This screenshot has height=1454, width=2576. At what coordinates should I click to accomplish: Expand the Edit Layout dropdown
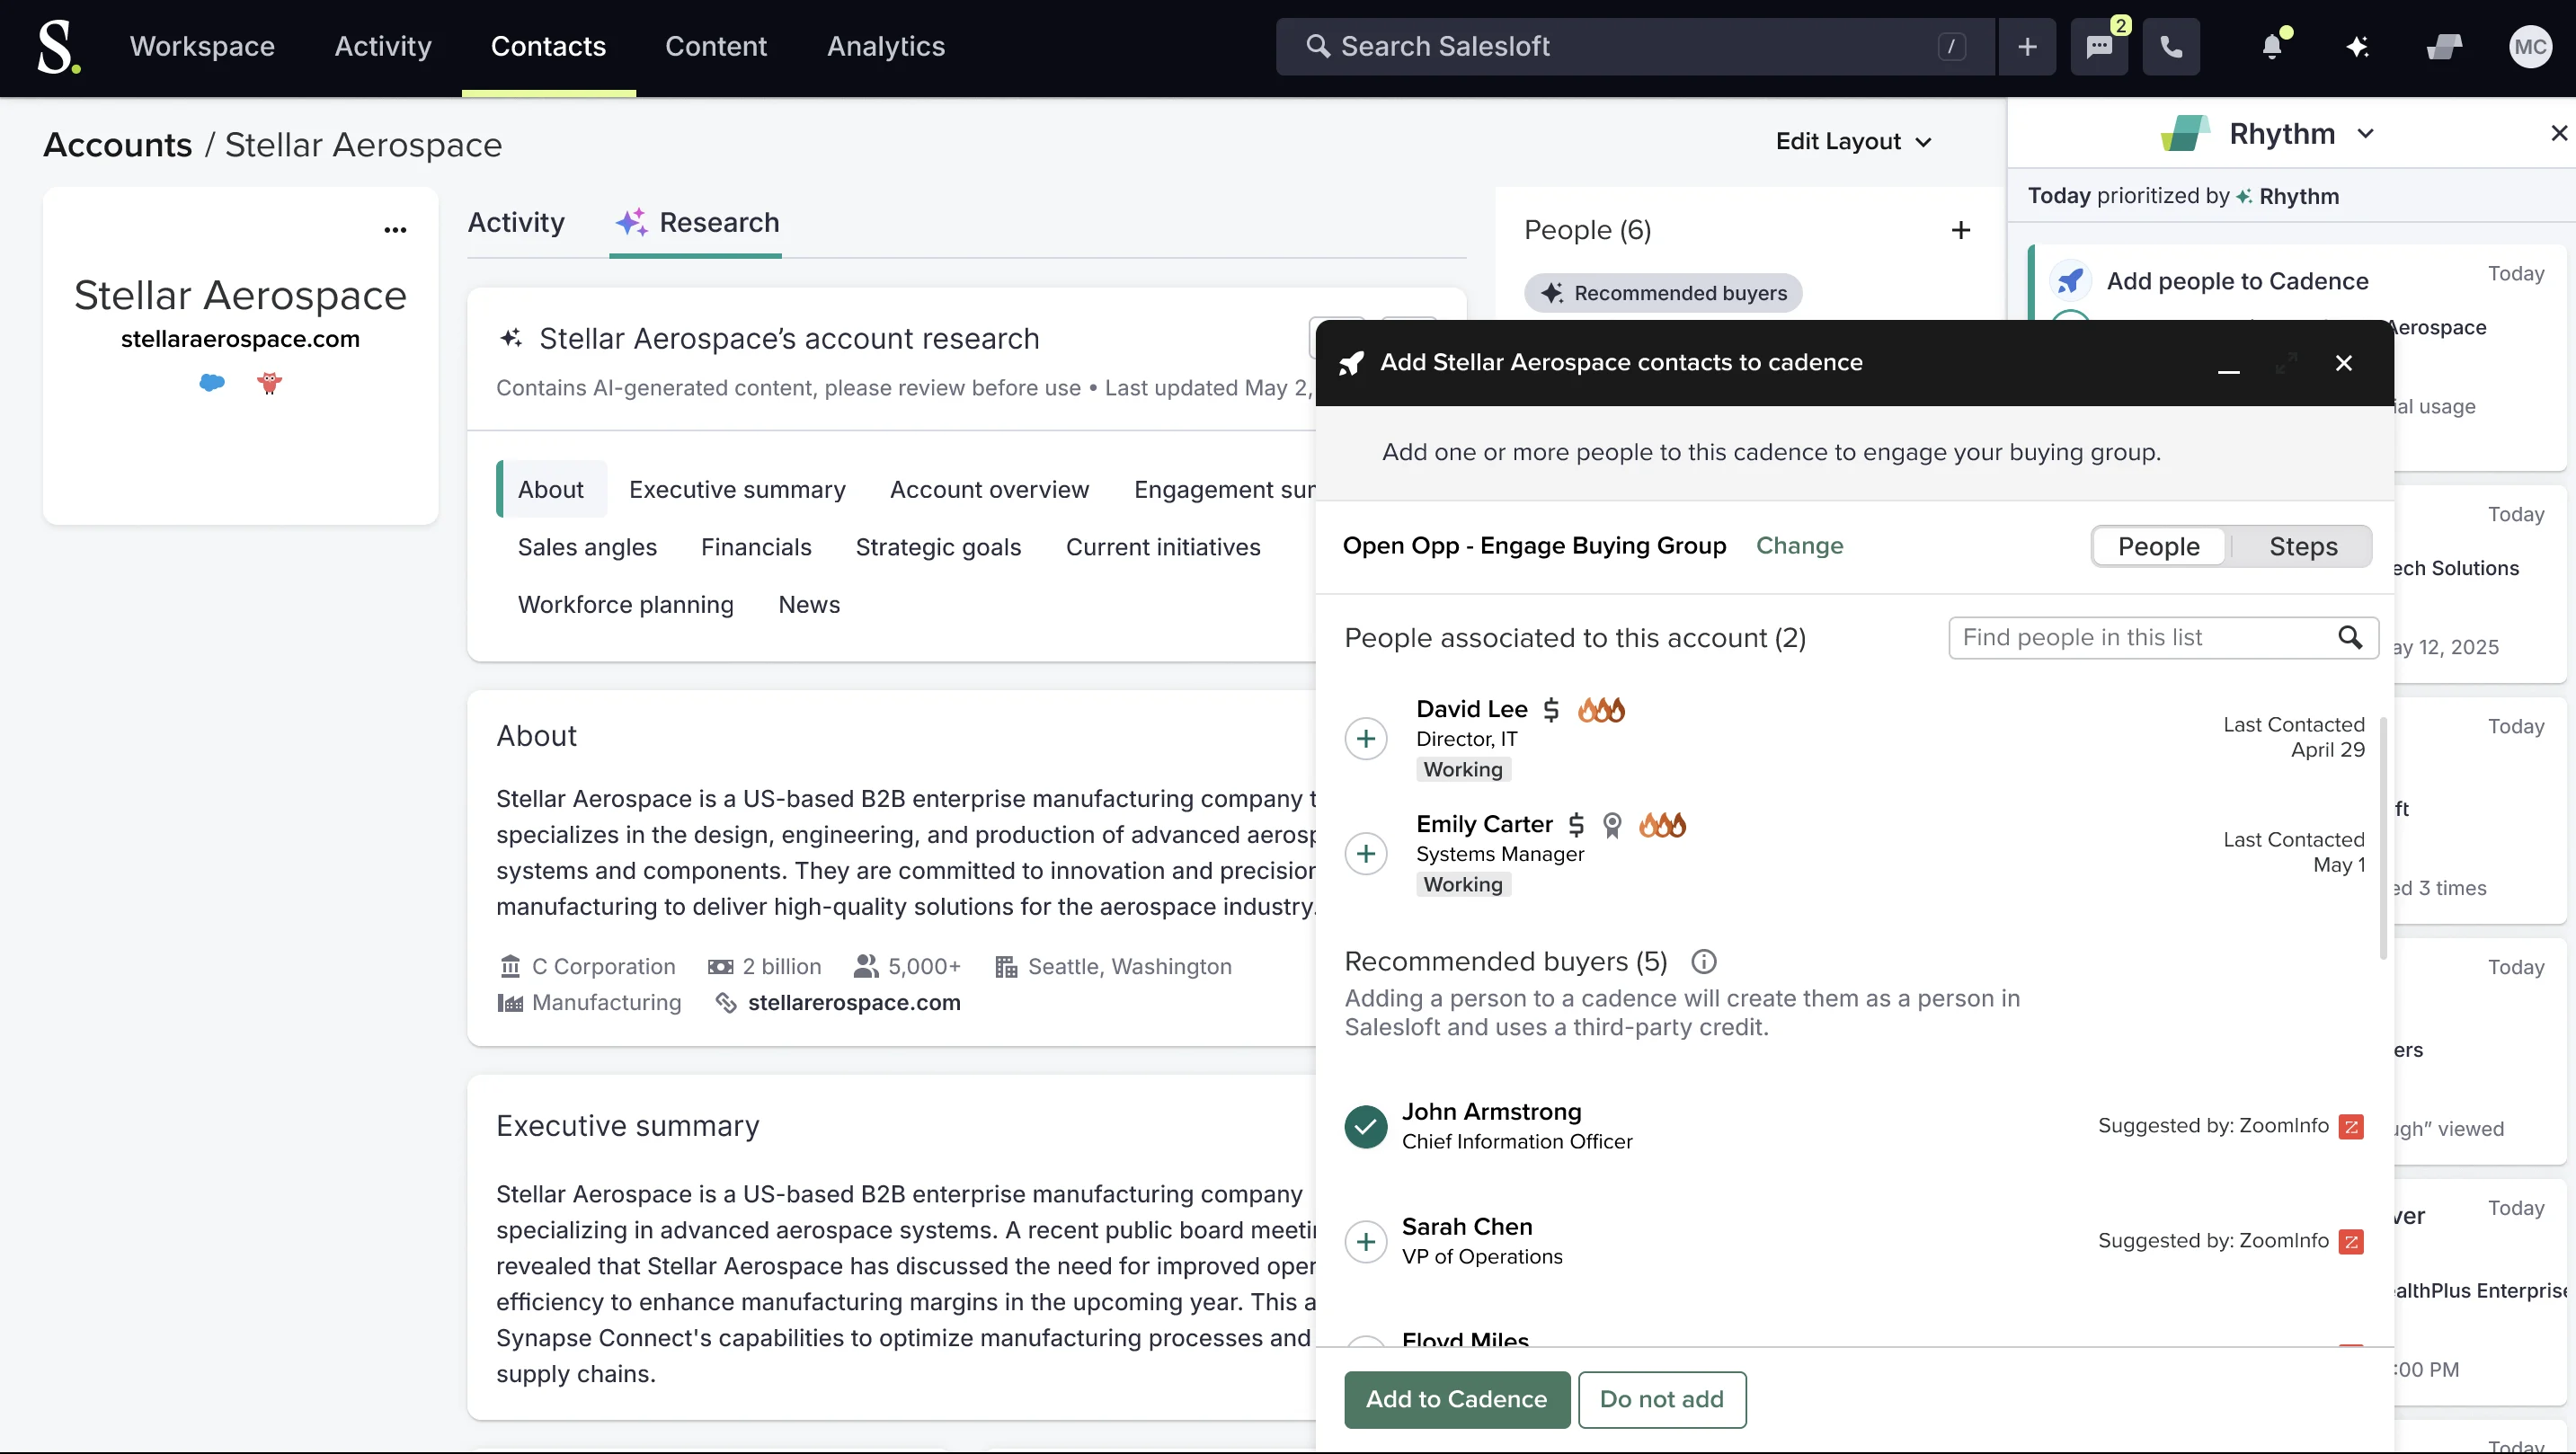click(1853, 141)
